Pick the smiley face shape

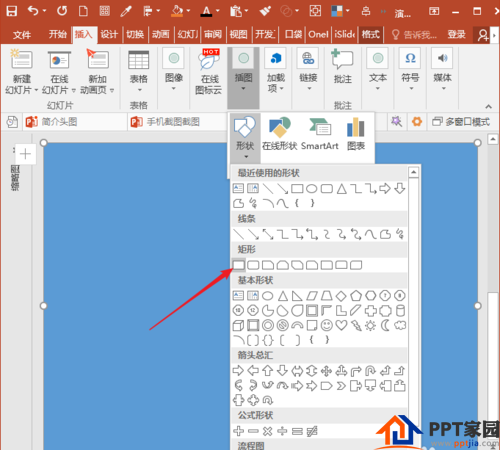(x=327, y=325)
